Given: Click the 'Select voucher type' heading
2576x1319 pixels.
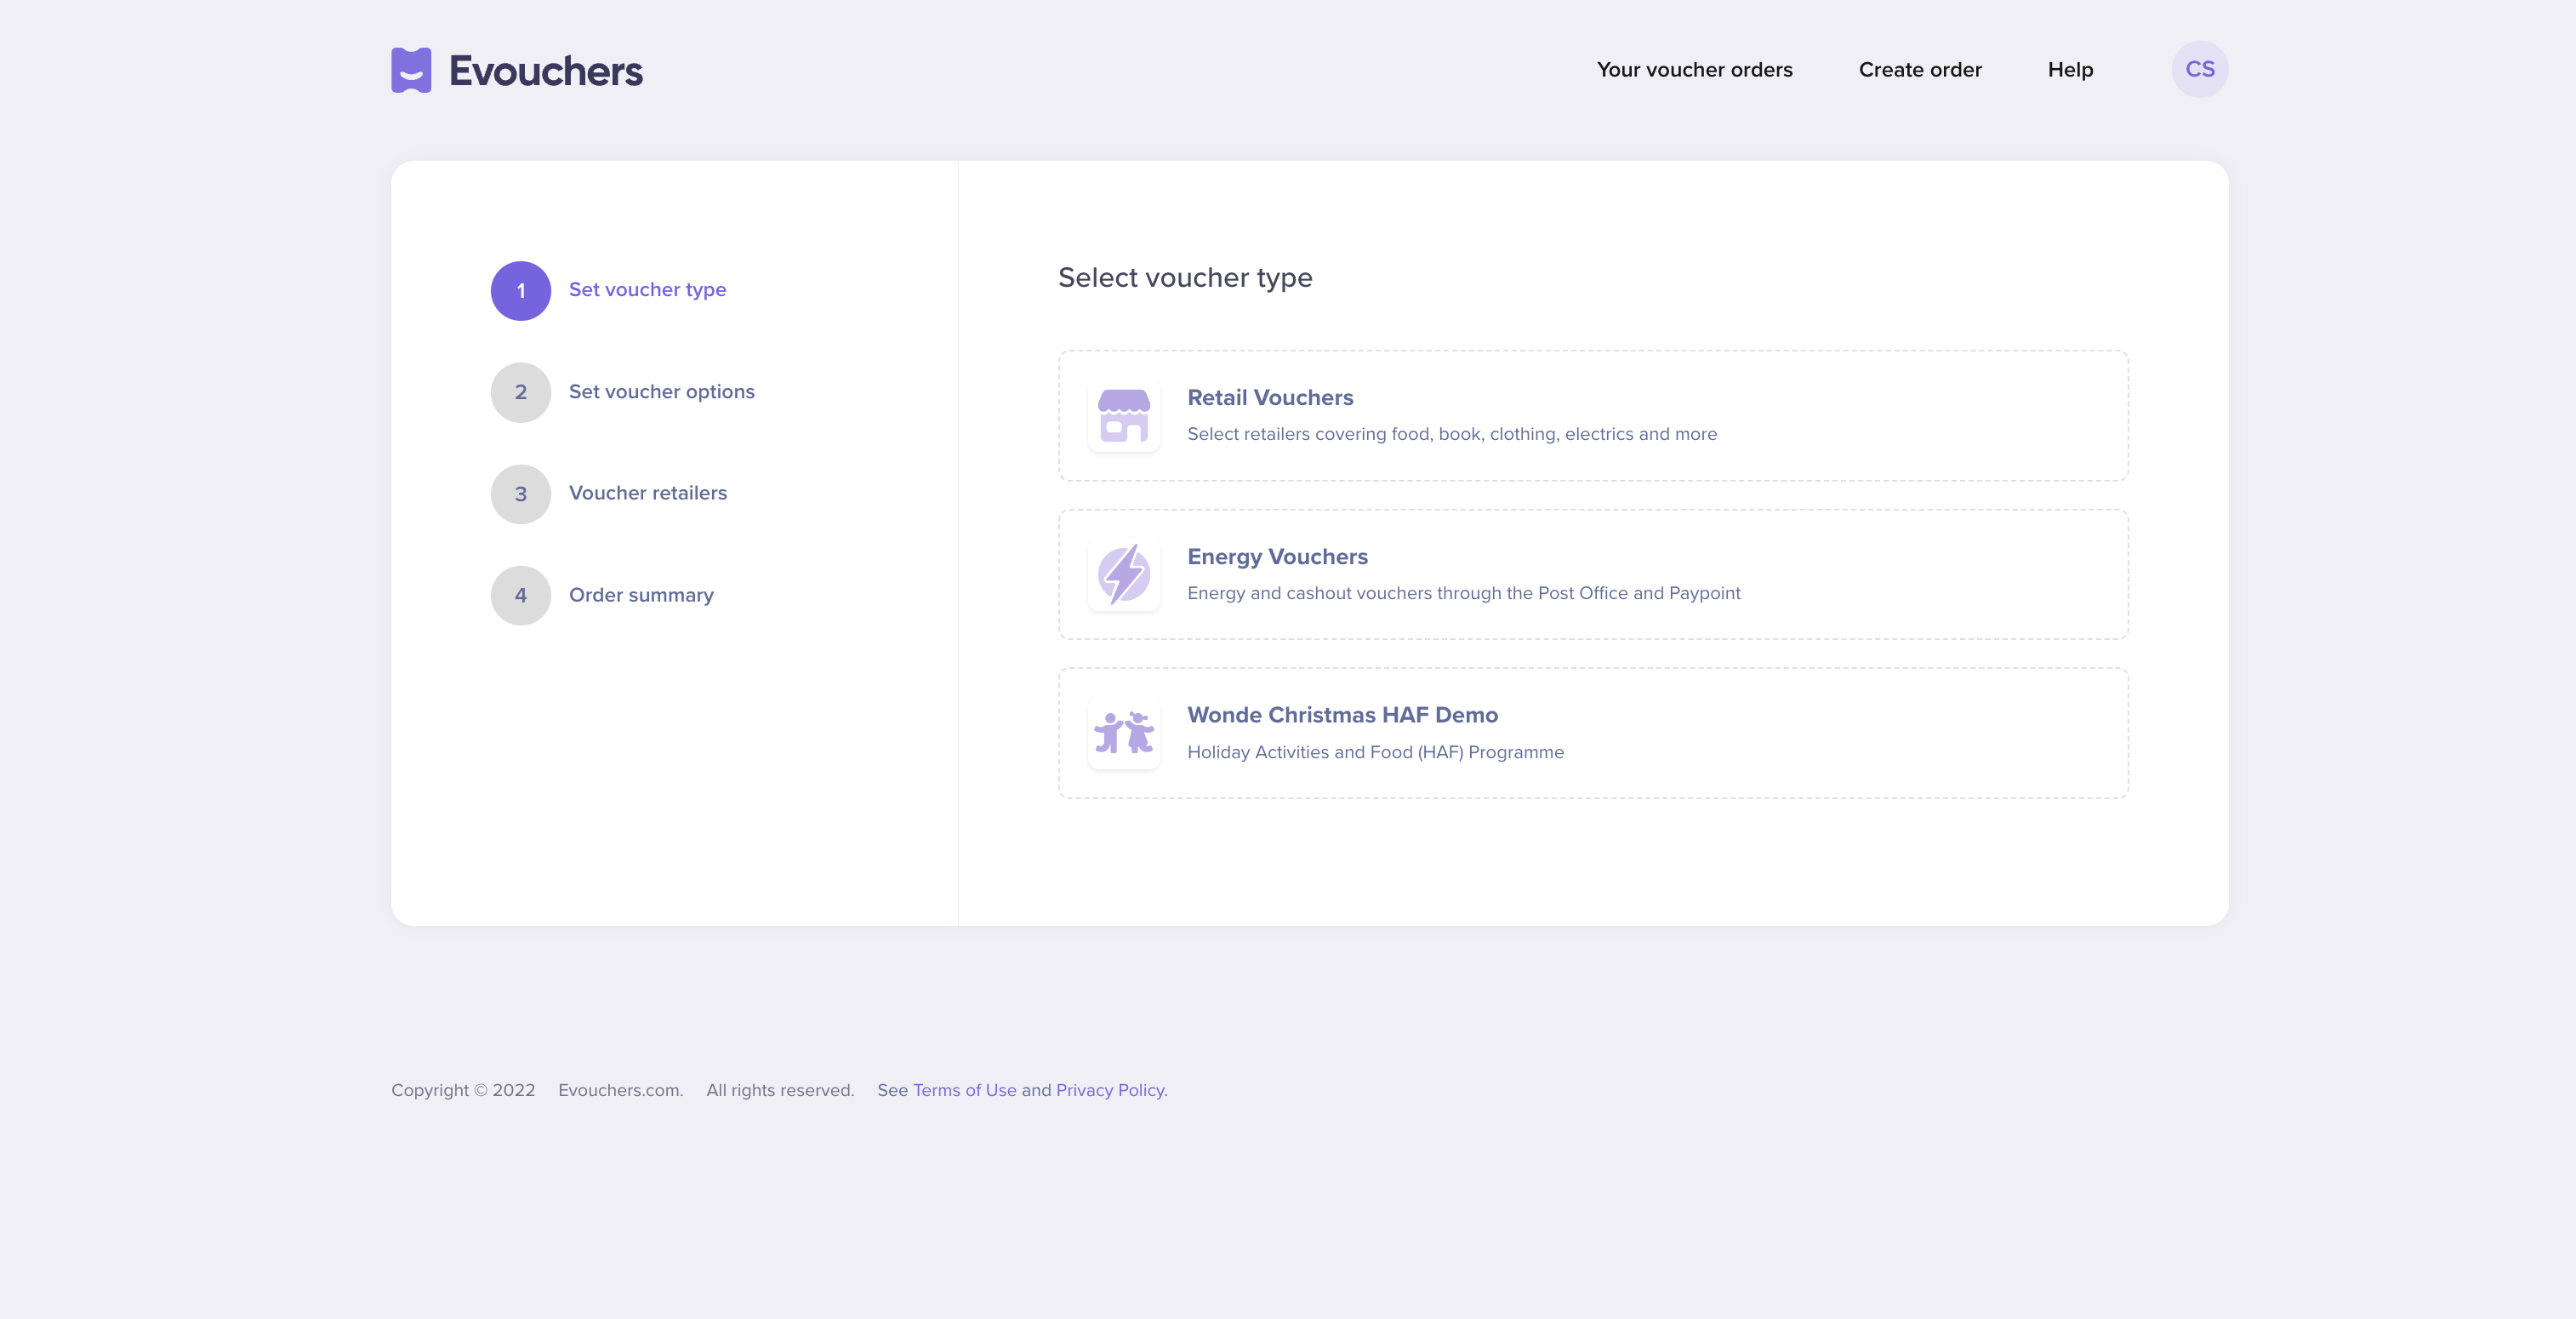Looking at the screenshot, I should (1185, 278).
